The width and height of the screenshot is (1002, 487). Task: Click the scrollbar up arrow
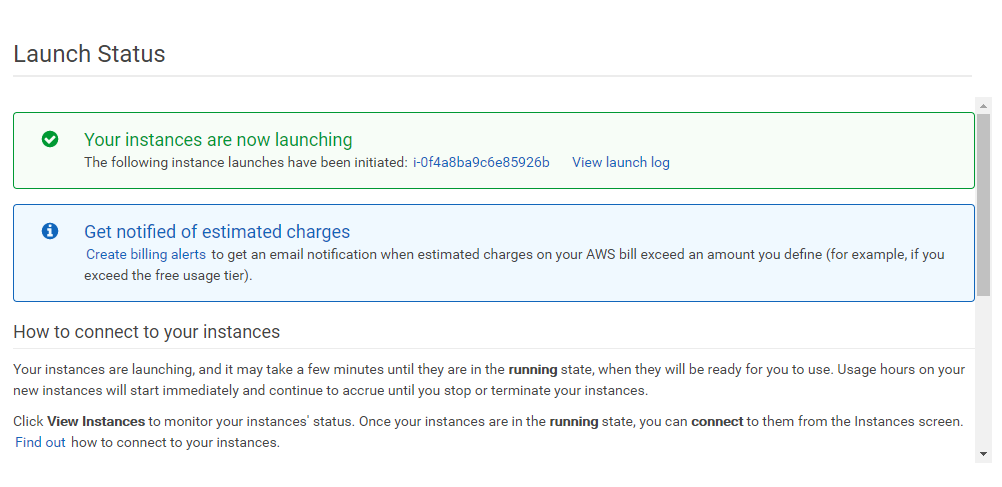pos(984,105)
